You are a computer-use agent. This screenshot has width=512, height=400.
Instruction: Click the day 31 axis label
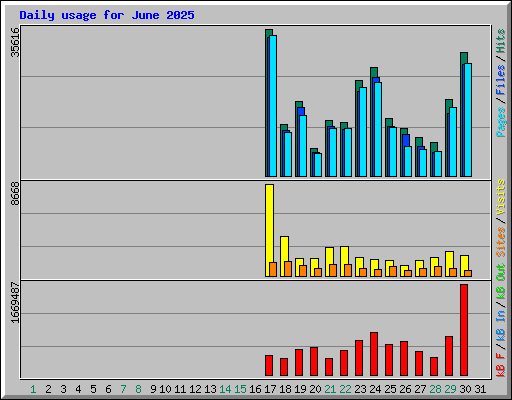480,389
